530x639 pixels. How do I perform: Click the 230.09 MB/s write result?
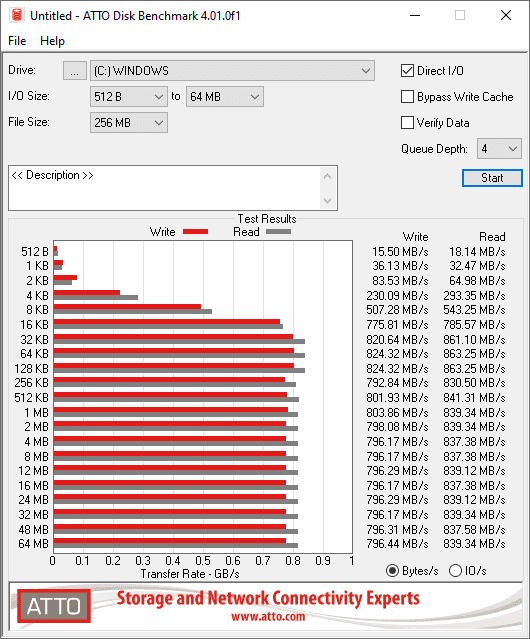(x=397, y=295)
